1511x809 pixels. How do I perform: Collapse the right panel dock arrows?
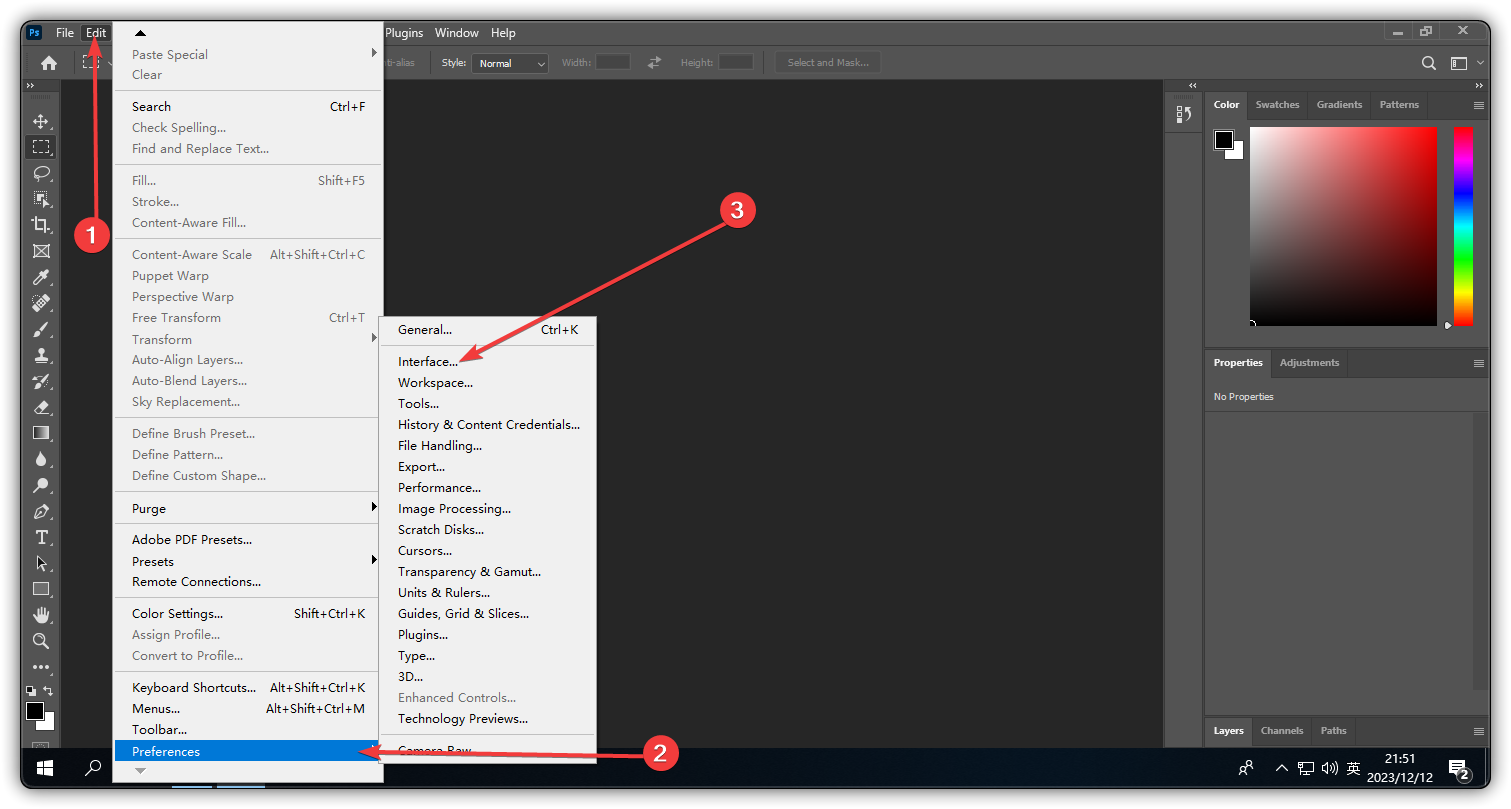[1479, 86]
